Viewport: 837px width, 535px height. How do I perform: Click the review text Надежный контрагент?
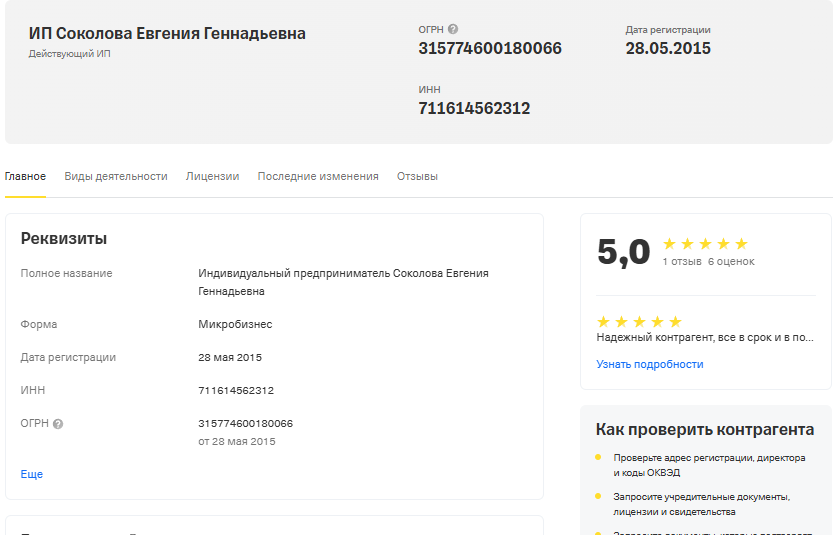pyautogui.click(x=704, y=338)
